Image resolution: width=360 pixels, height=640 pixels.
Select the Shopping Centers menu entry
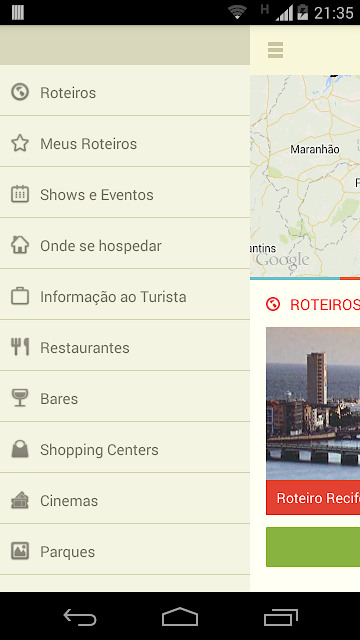click(x=125, y=447)
